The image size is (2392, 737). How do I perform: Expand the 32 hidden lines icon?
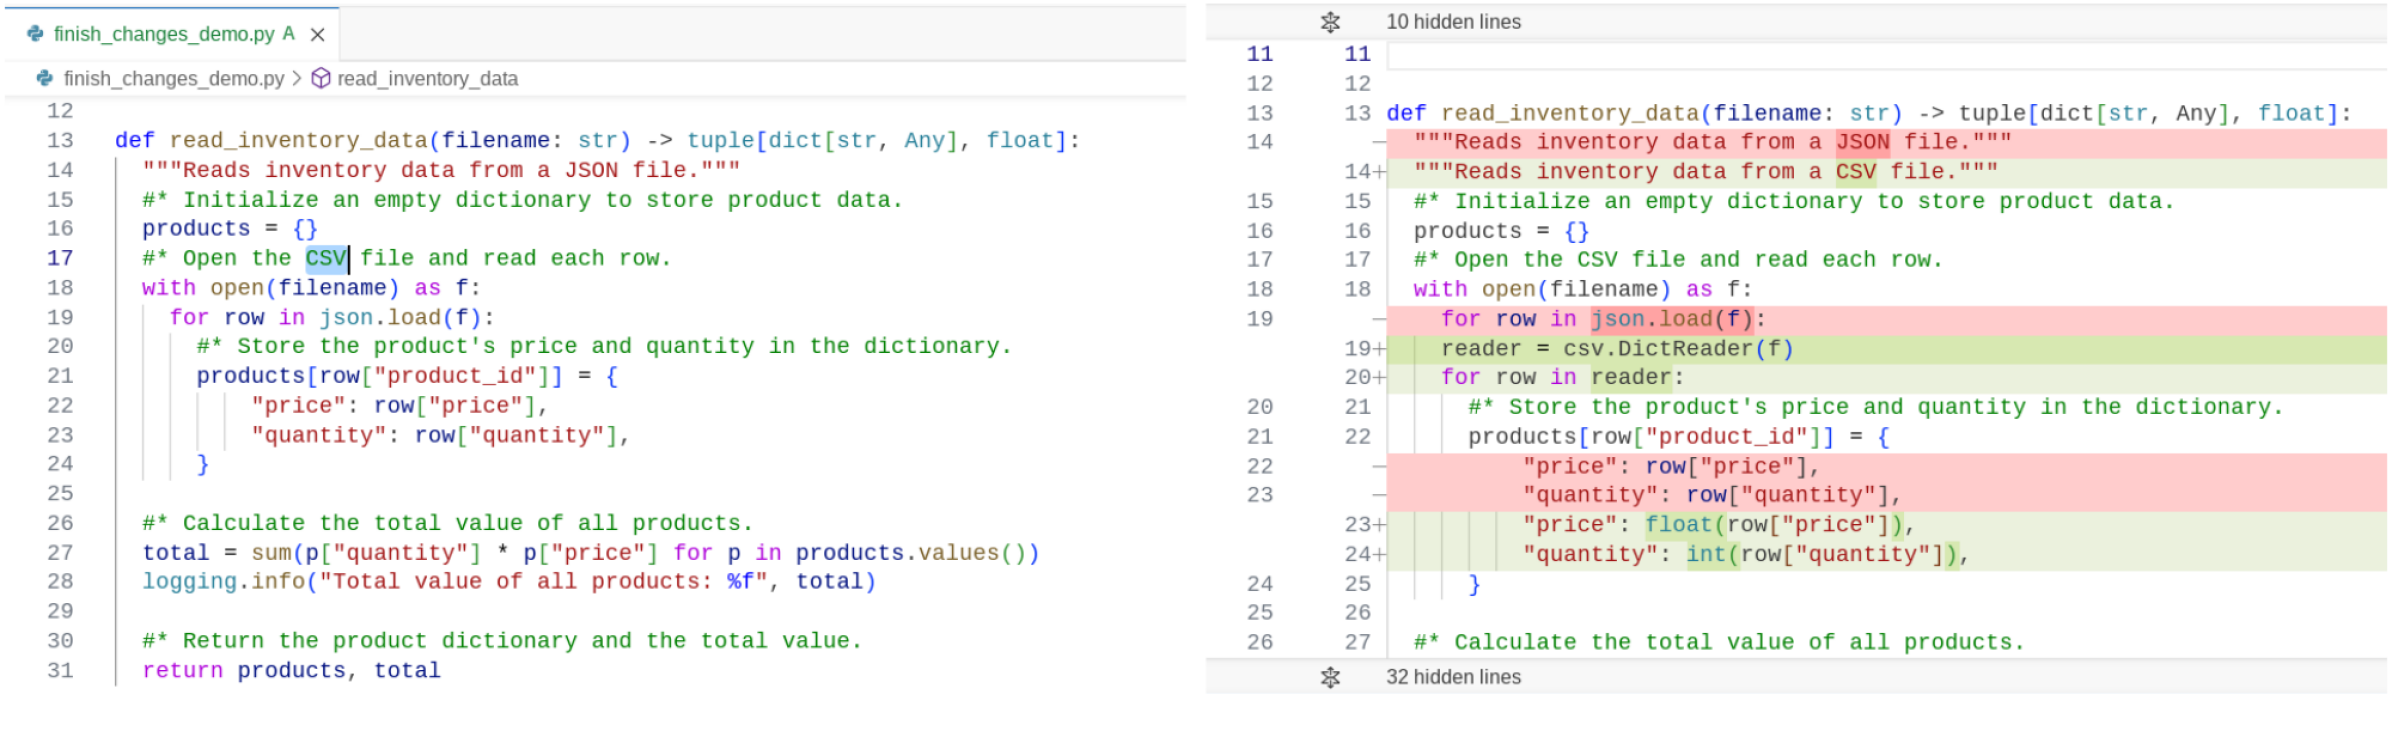pos(1330,677)
